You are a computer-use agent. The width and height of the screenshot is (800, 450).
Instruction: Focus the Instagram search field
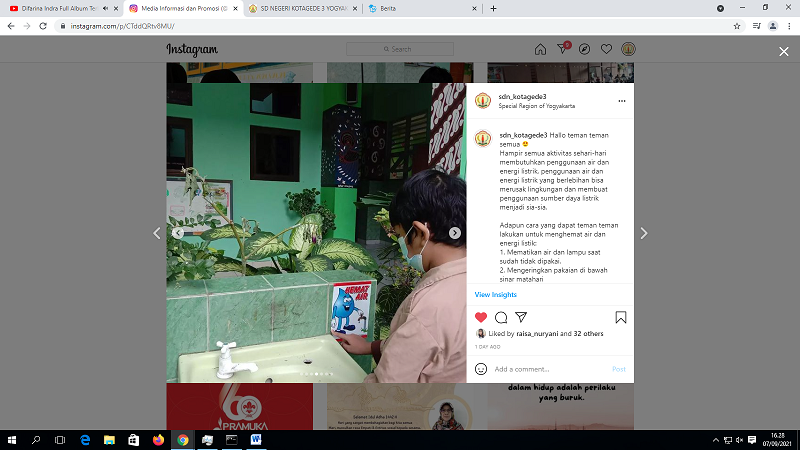(399, 49)
